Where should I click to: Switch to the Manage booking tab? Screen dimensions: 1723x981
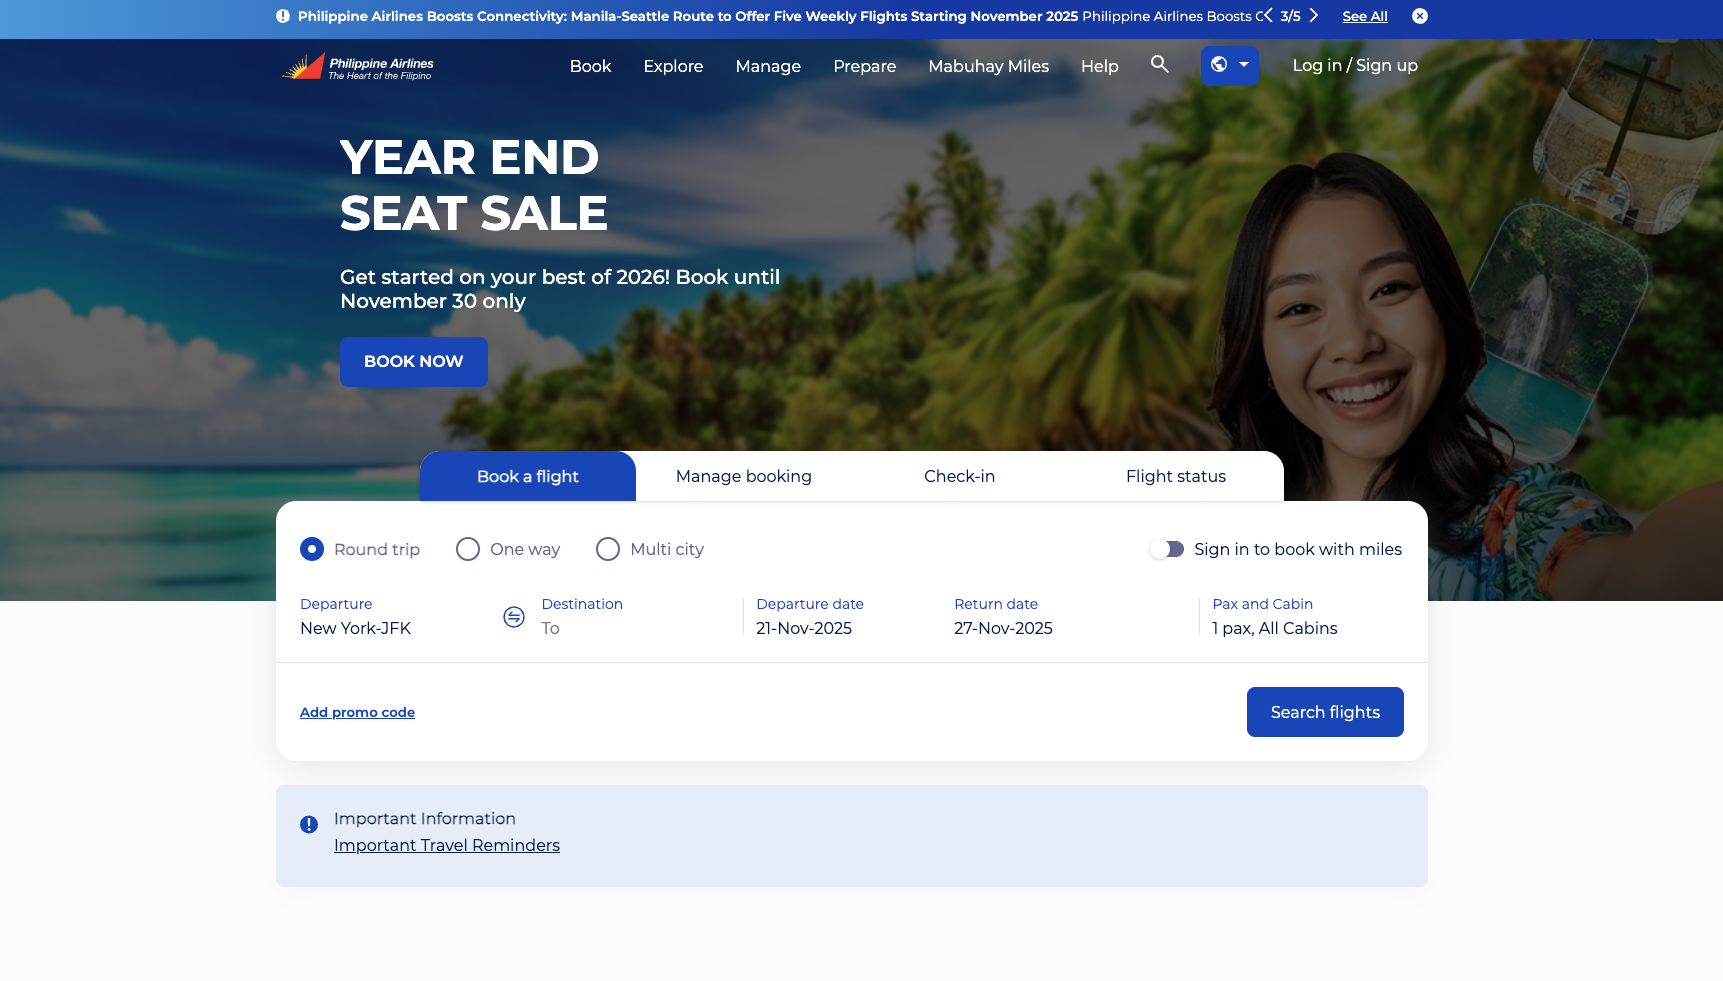click(x=743, y=476)
